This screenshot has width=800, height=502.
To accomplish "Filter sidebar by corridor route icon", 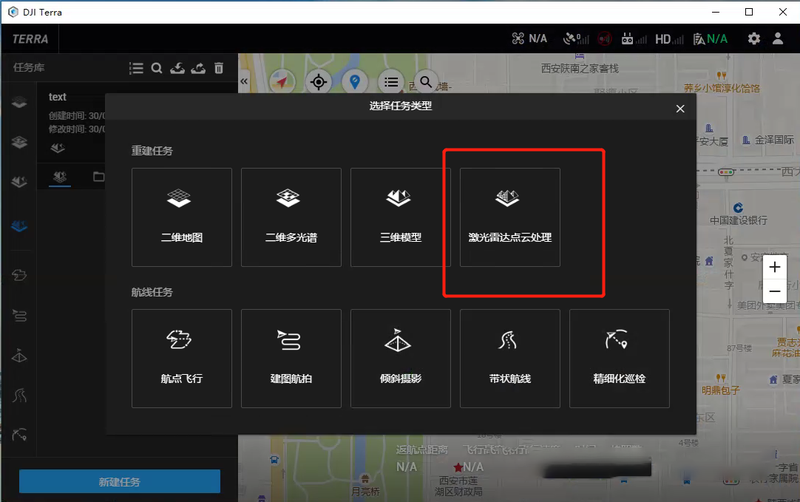I will [x=19, y=395].
